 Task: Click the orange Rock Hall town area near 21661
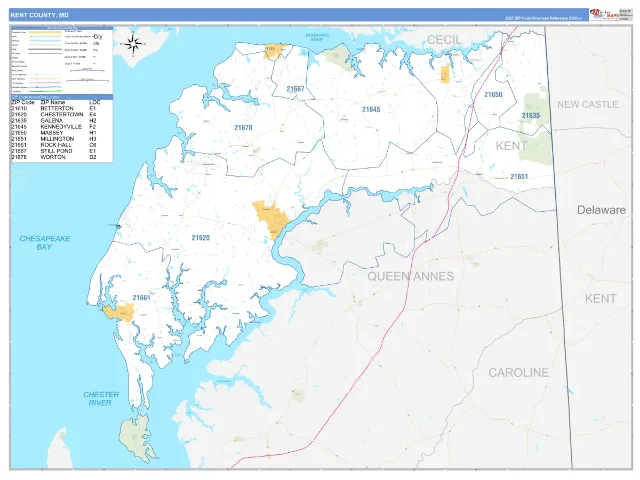[118, 312]
